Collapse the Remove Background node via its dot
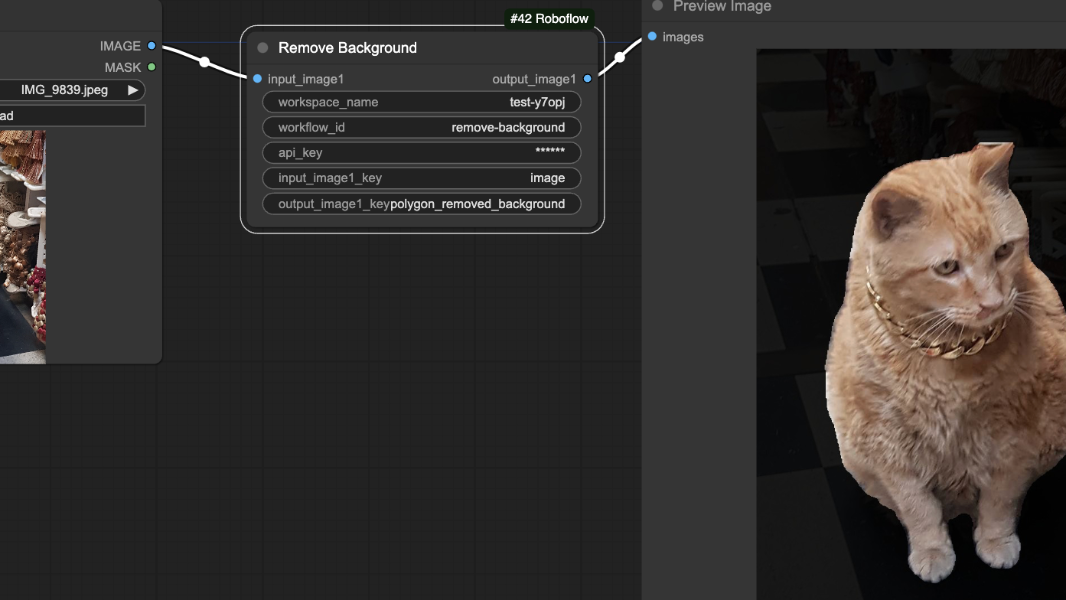Screen dimensions: 1066x600 coord(263,48)
